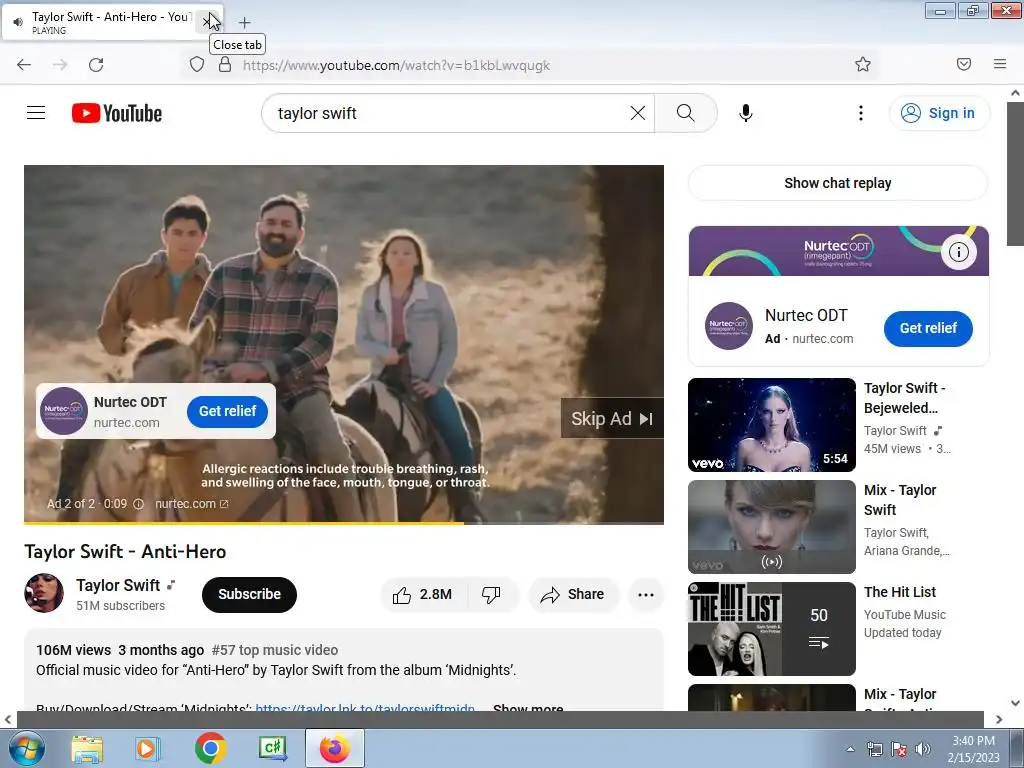The width and height of the screenshot is (1024, 768).
Task: Click the magnifying glass search button
Action: 686,113
